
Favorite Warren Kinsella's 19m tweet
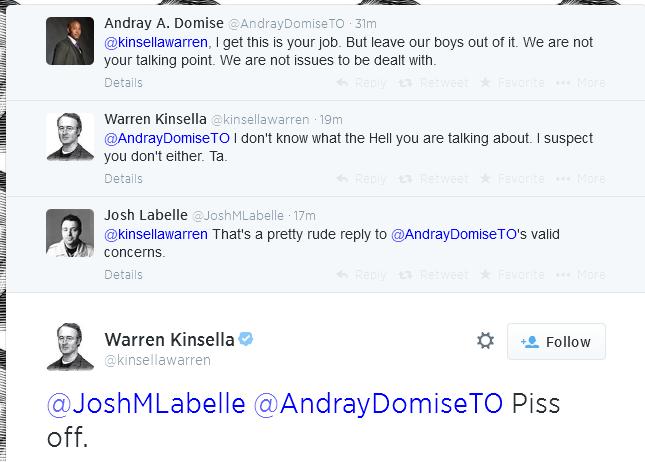point(515,179)
